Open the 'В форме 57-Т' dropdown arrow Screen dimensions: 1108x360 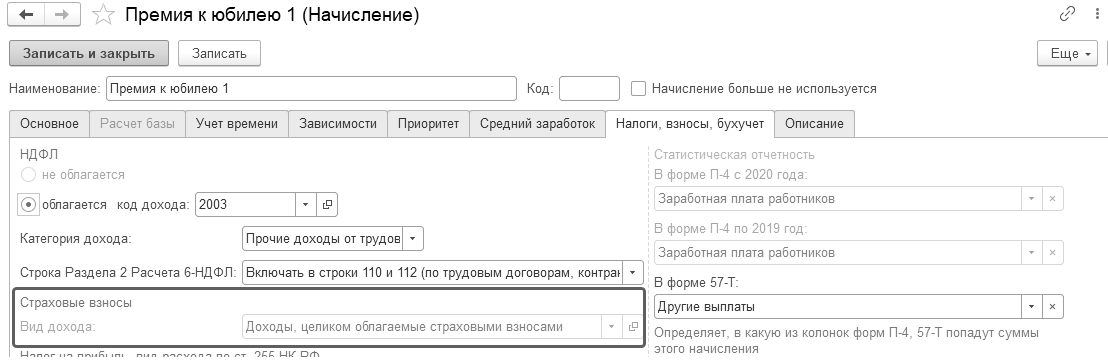tap(1032, 306)
